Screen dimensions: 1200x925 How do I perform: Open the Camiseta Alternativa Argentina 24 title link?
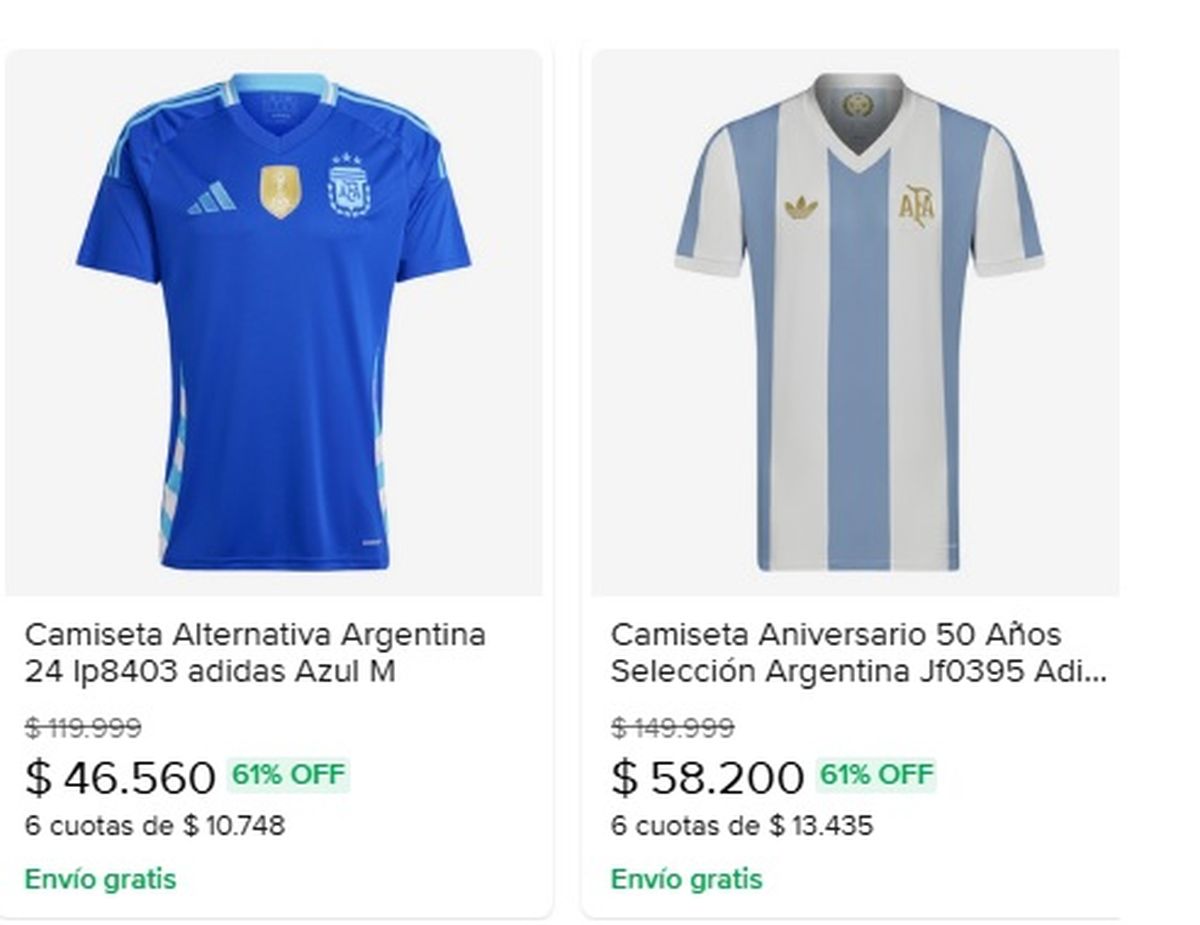[x=255, y=653]
